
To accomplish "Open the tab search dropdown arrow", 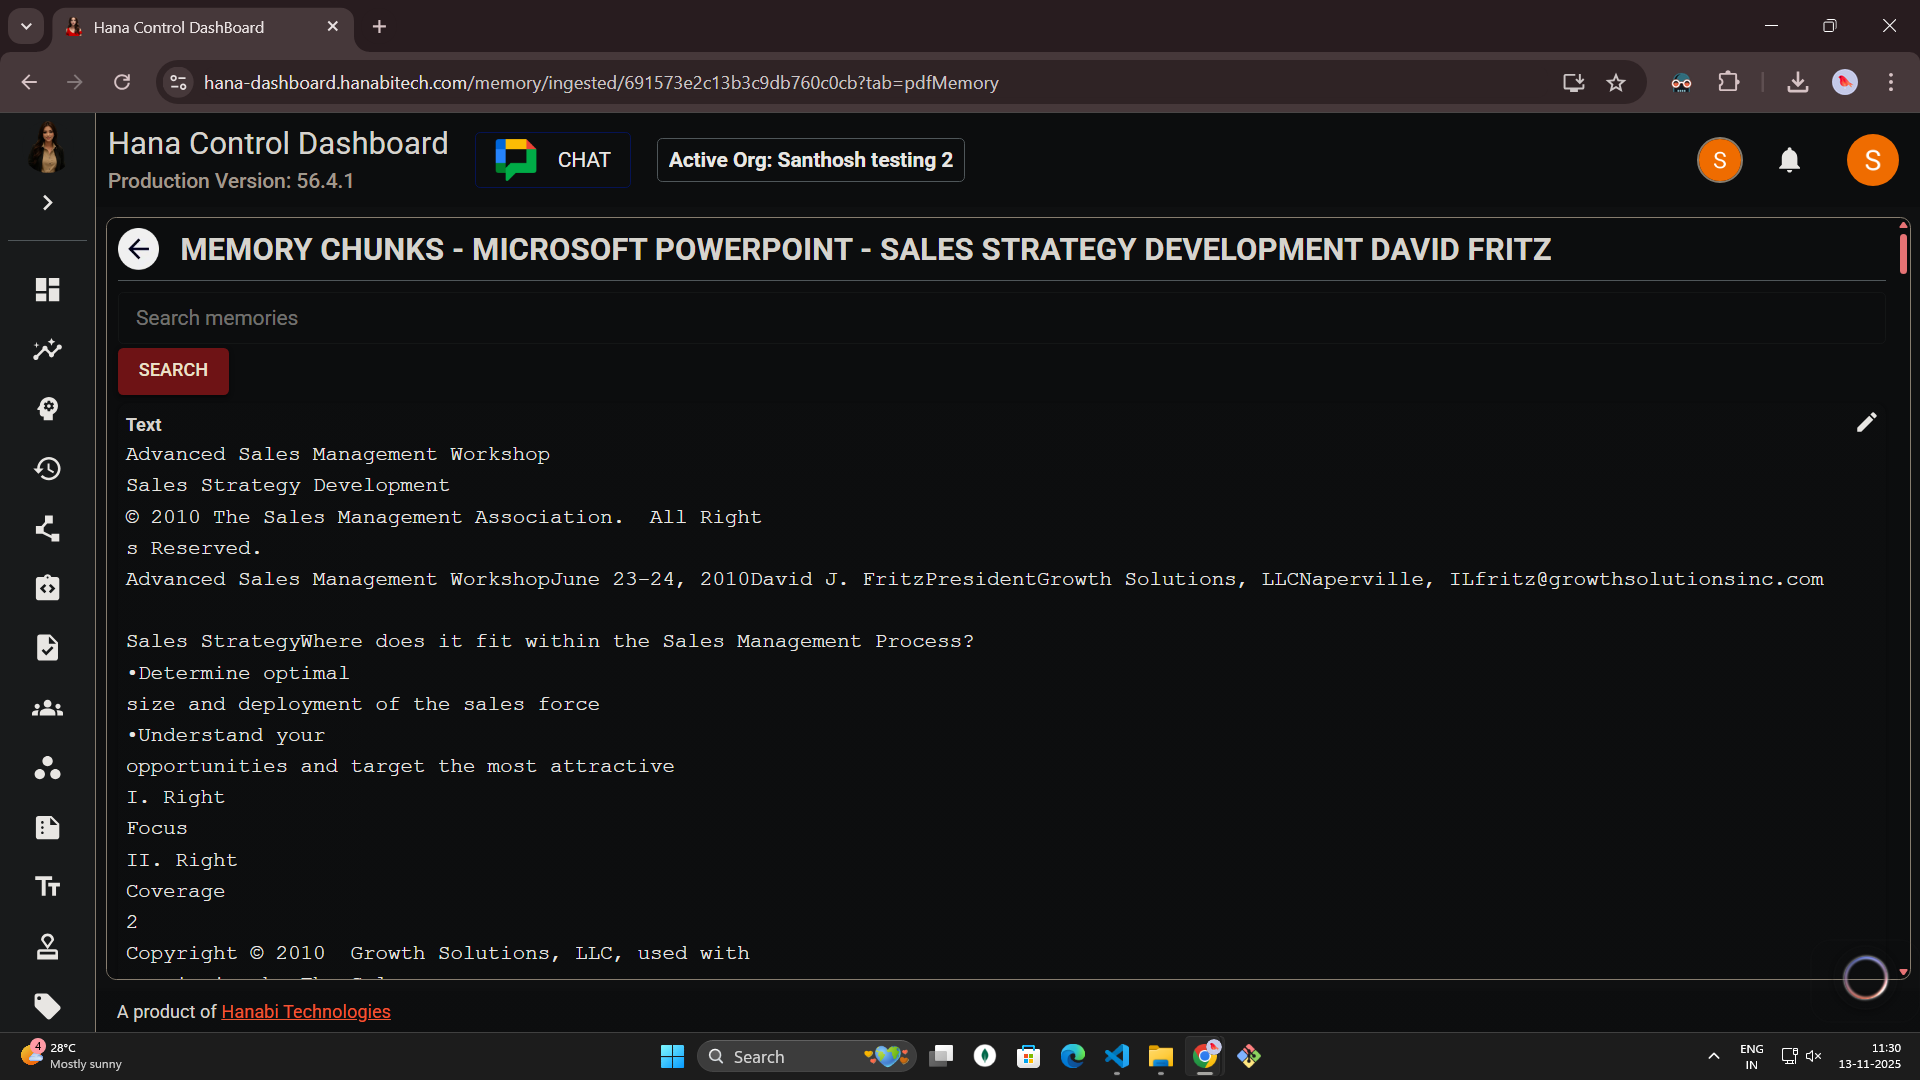I will tap(26, 26).
